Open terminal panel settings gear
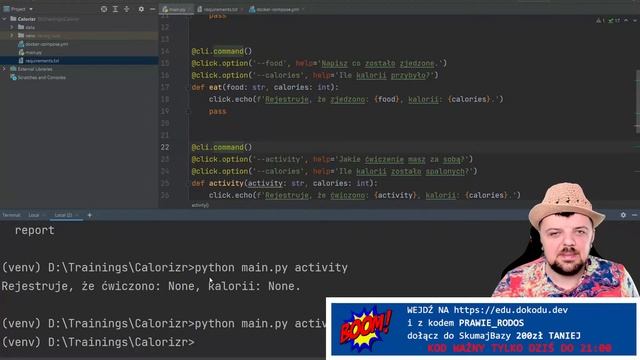Screen dimensions: 640x360 point(623,215)
